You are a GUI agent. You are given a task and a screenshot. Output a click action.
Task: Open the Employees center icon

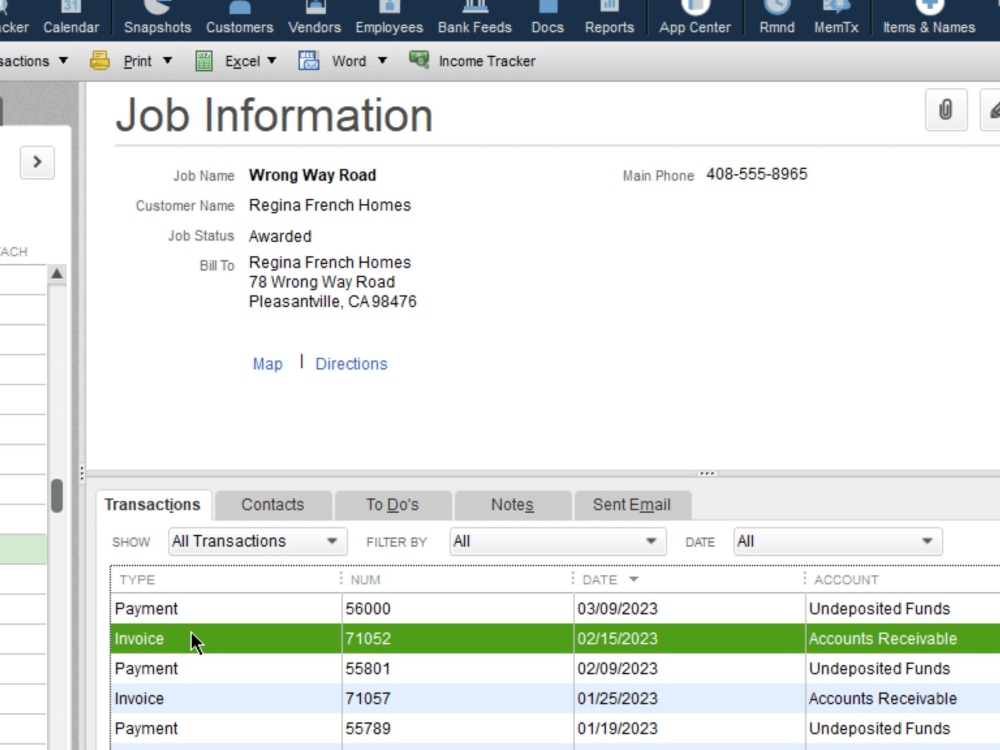389,18
